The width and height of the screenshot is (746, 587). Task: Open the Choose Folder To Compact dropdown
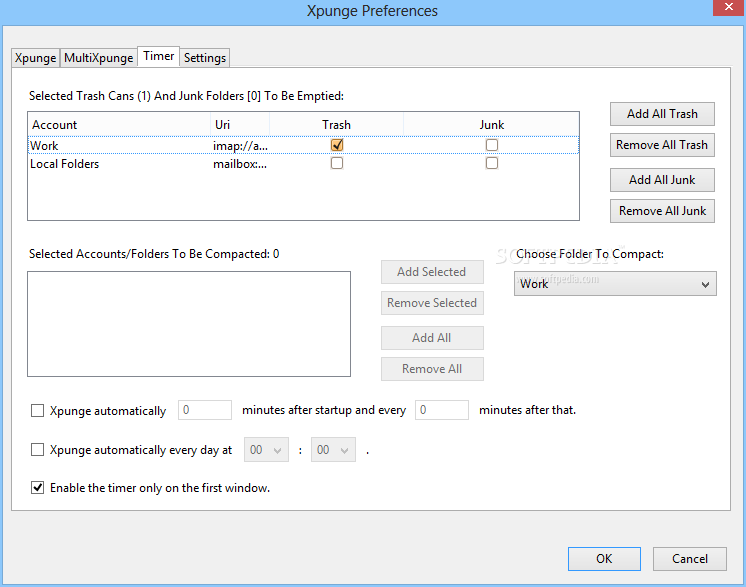tap(615, 284)
